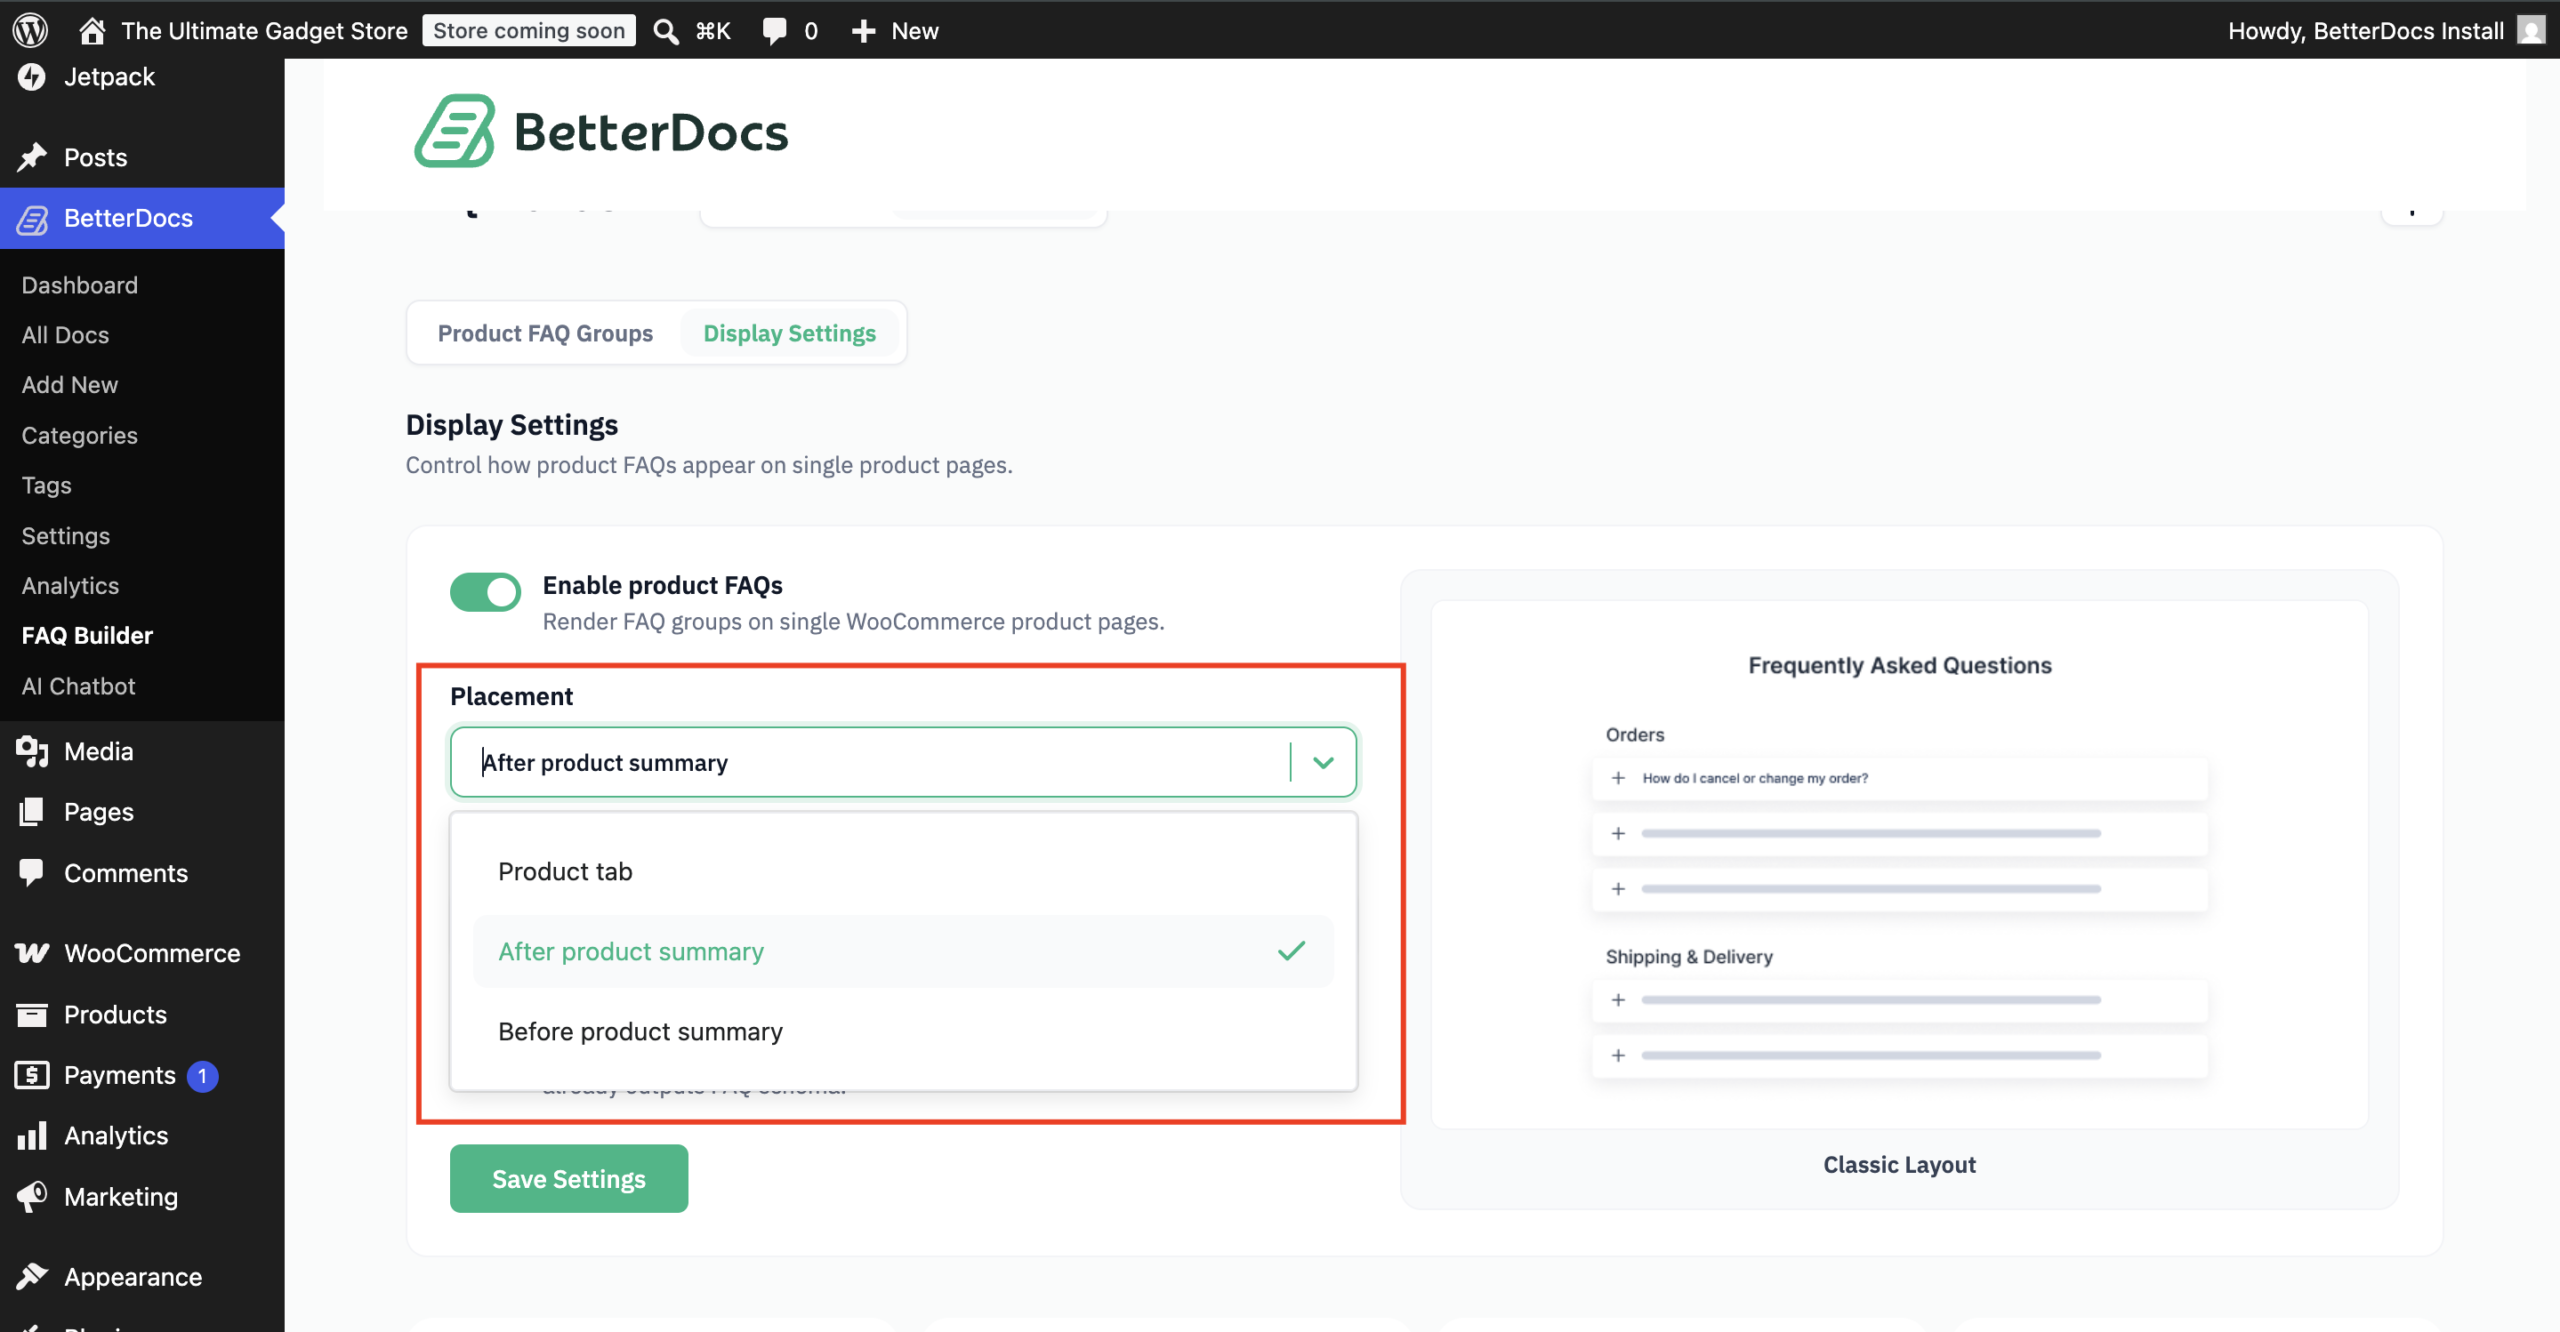
Task: Click the Media icon in sidebar
Action: (x=32, y=751)
